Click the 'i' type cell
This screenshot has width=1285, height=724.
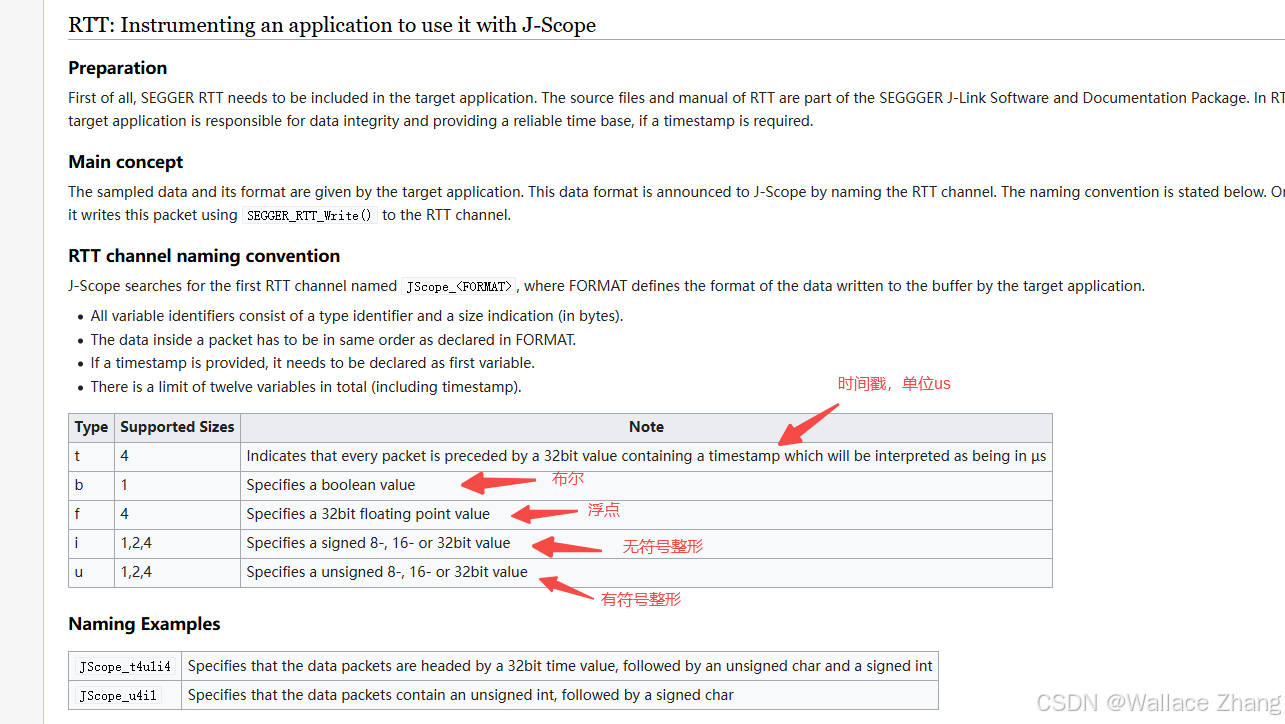pos(91,543)
